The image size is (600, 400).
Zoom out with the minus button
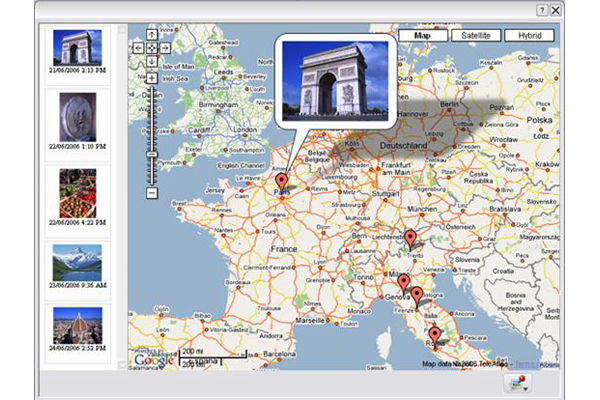152,193
